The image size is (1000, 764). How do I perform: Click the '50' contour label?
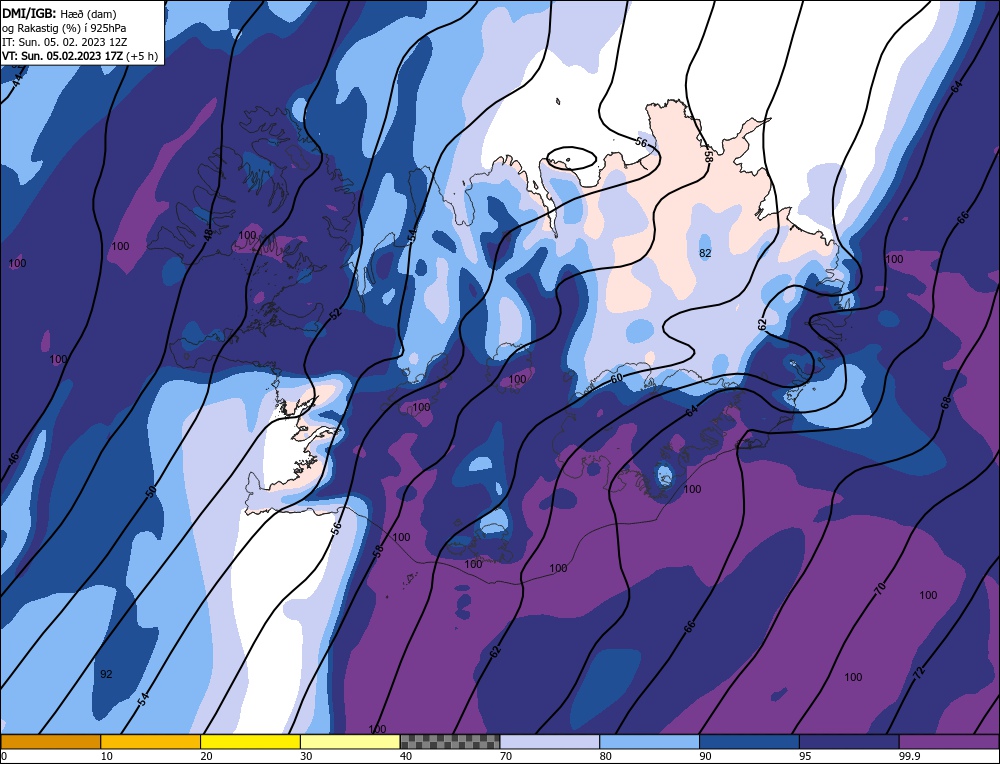pos(151,491)
